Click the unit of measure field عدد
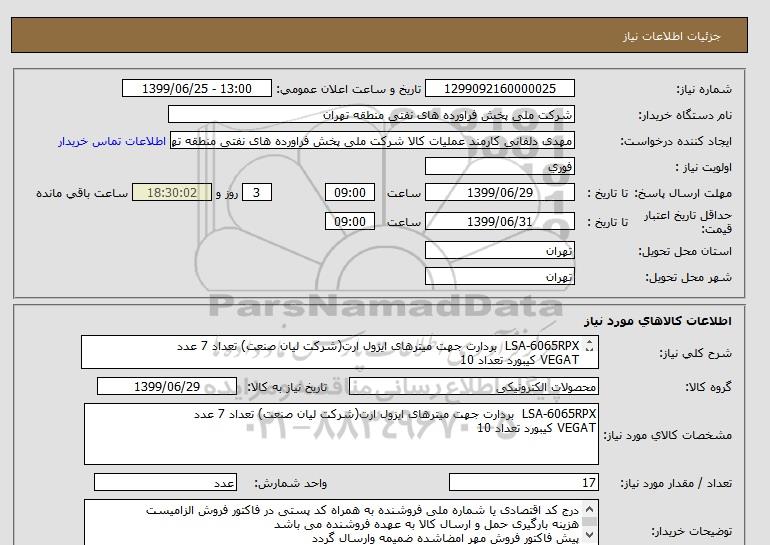 point(165,483)
